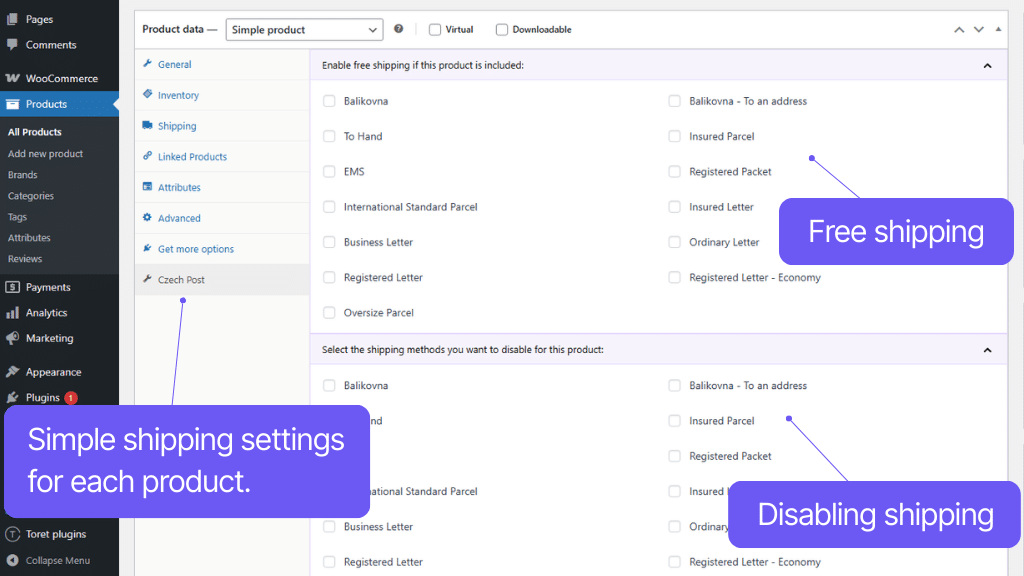Open the Brands submenu link
This screenshot has width=1024, height=576.
pos(23,175)
